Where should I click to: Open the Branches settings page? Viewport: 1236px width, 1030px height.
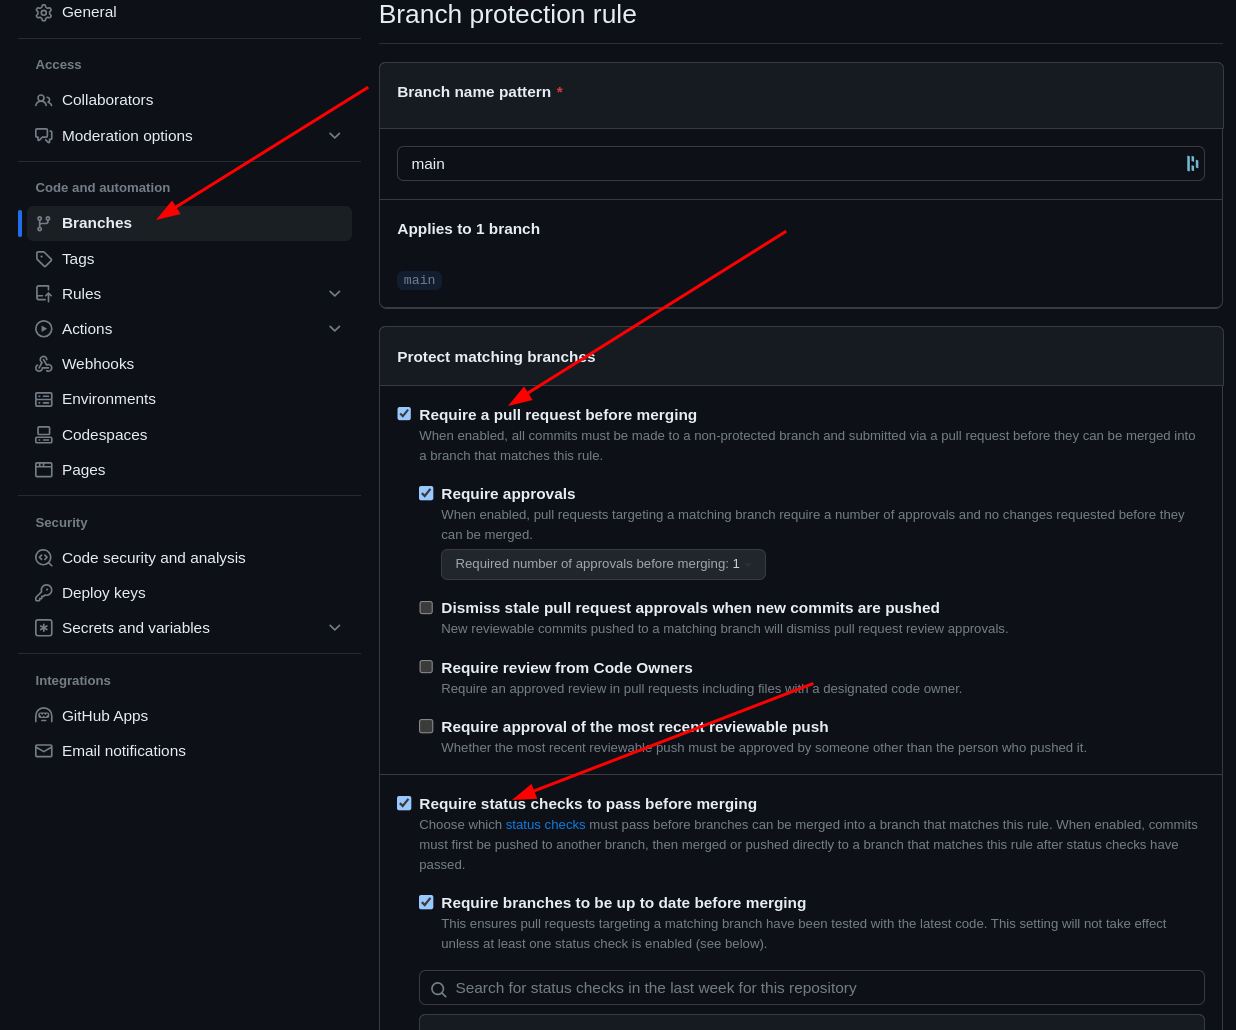97,223
